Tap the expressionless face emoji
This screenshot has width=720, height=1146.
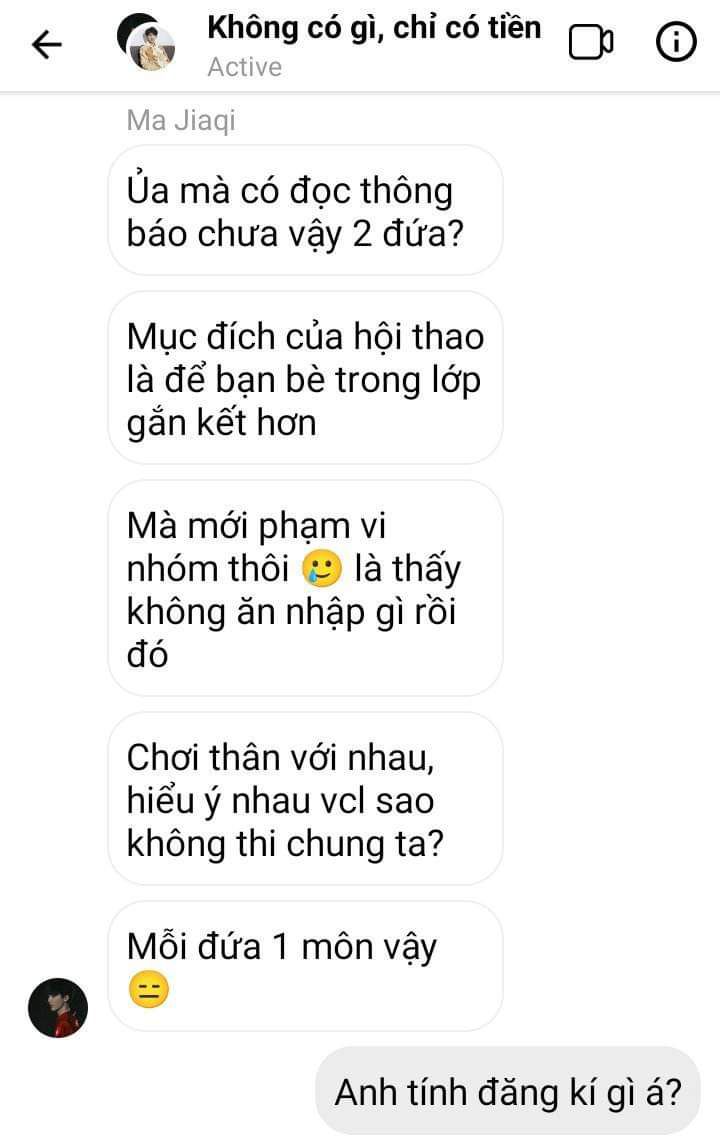point(149,989)
